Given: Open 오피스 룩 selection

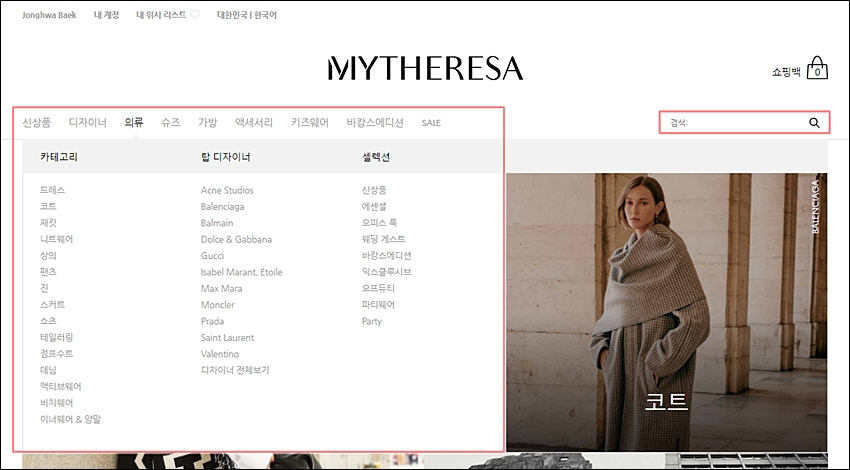Looking at the screenshot, I should click(x=379, y=222).
